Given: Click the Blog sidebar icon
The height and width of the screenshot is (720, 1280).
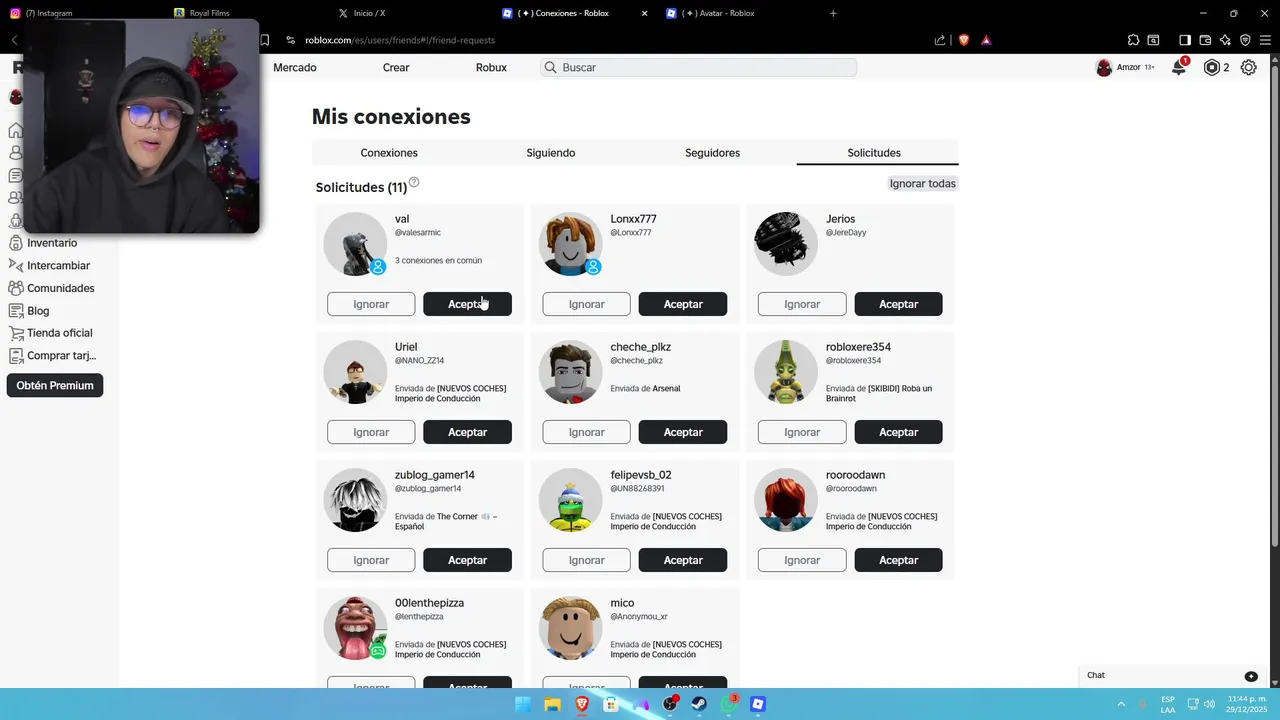Looking at the screenshot, I should (x=16, y=310).
